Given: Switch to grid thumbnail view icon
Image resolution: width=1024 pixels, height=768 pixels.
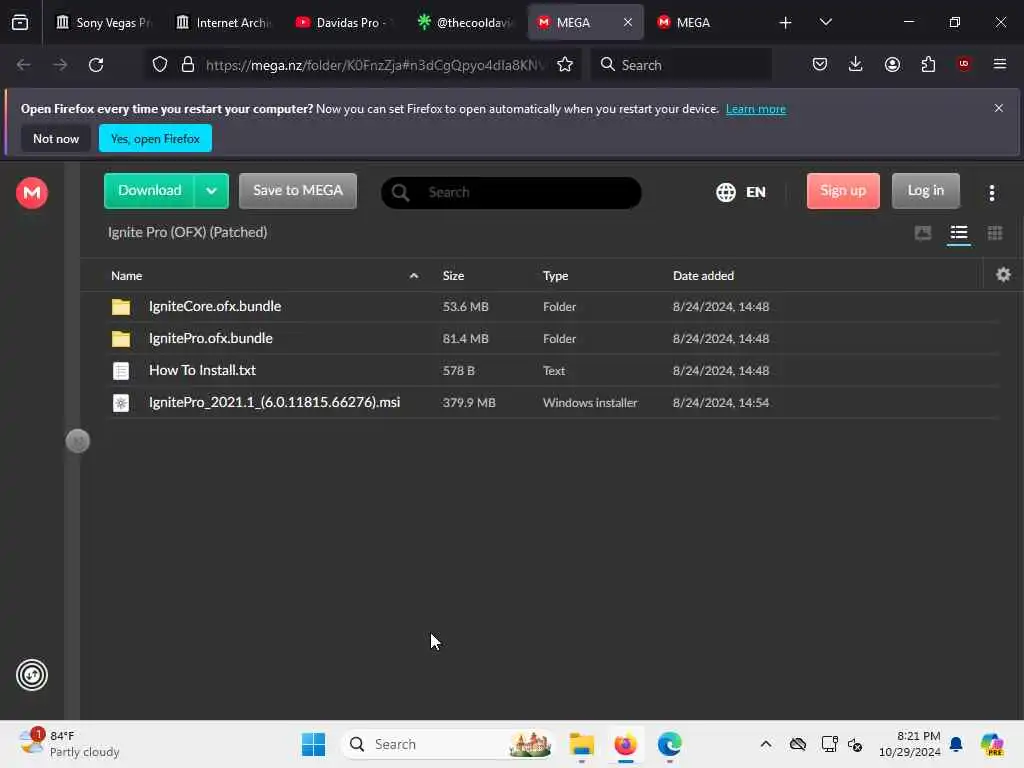Looking at the screenshot, I should coord(995,233).
